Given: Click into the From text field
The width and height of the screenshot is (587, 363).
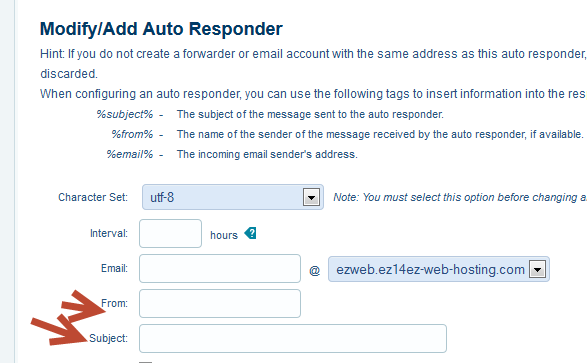Looking at the screenshot, I should (x=220, y=303).
